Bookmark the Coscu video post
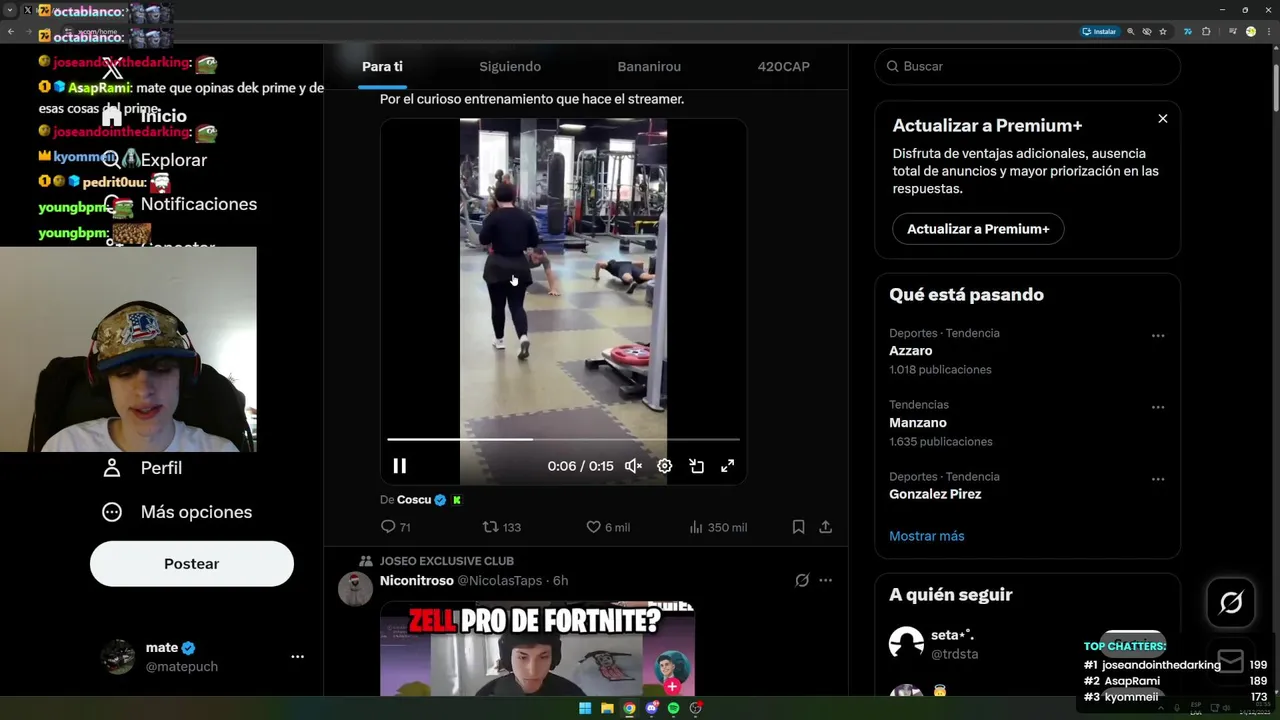This screenshot has width=1280, height=720. click(798, 527)
